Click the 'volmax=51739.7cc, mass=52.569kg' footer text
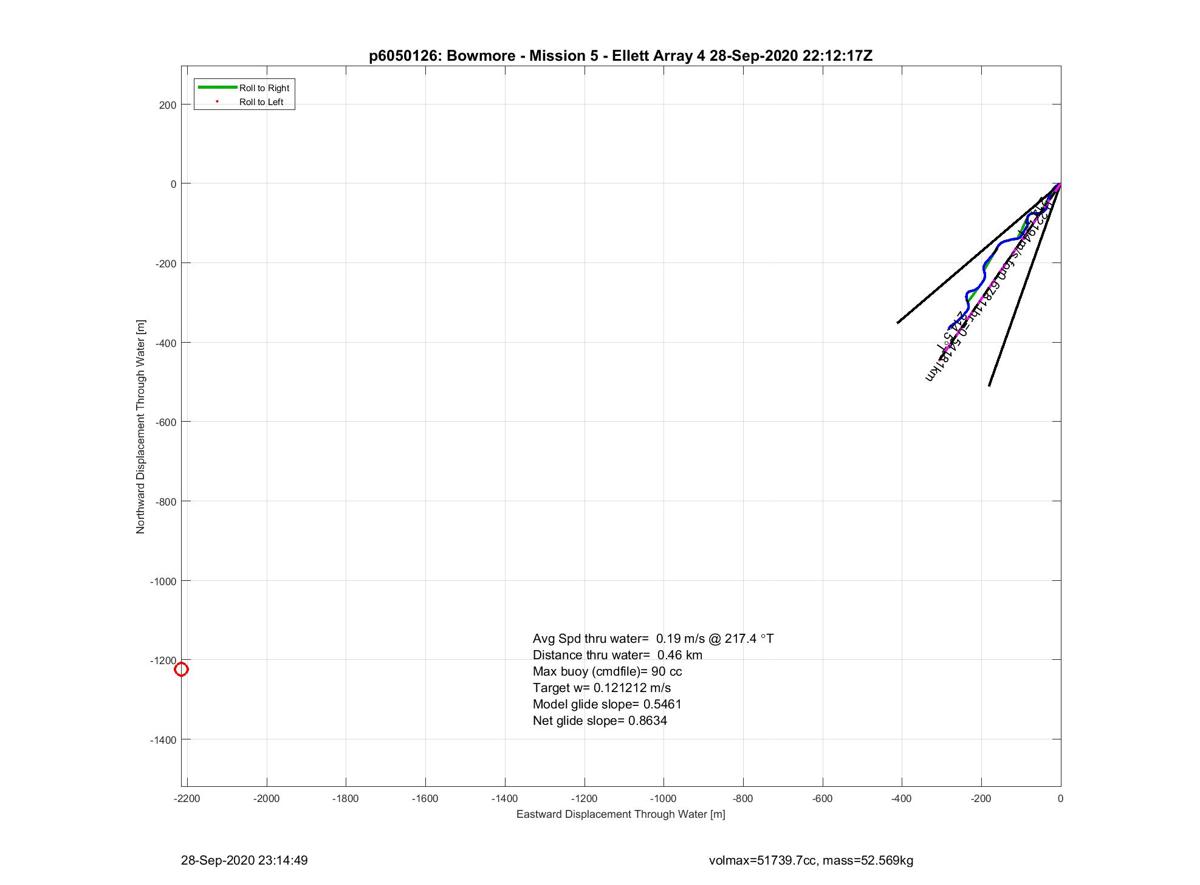 811,860
